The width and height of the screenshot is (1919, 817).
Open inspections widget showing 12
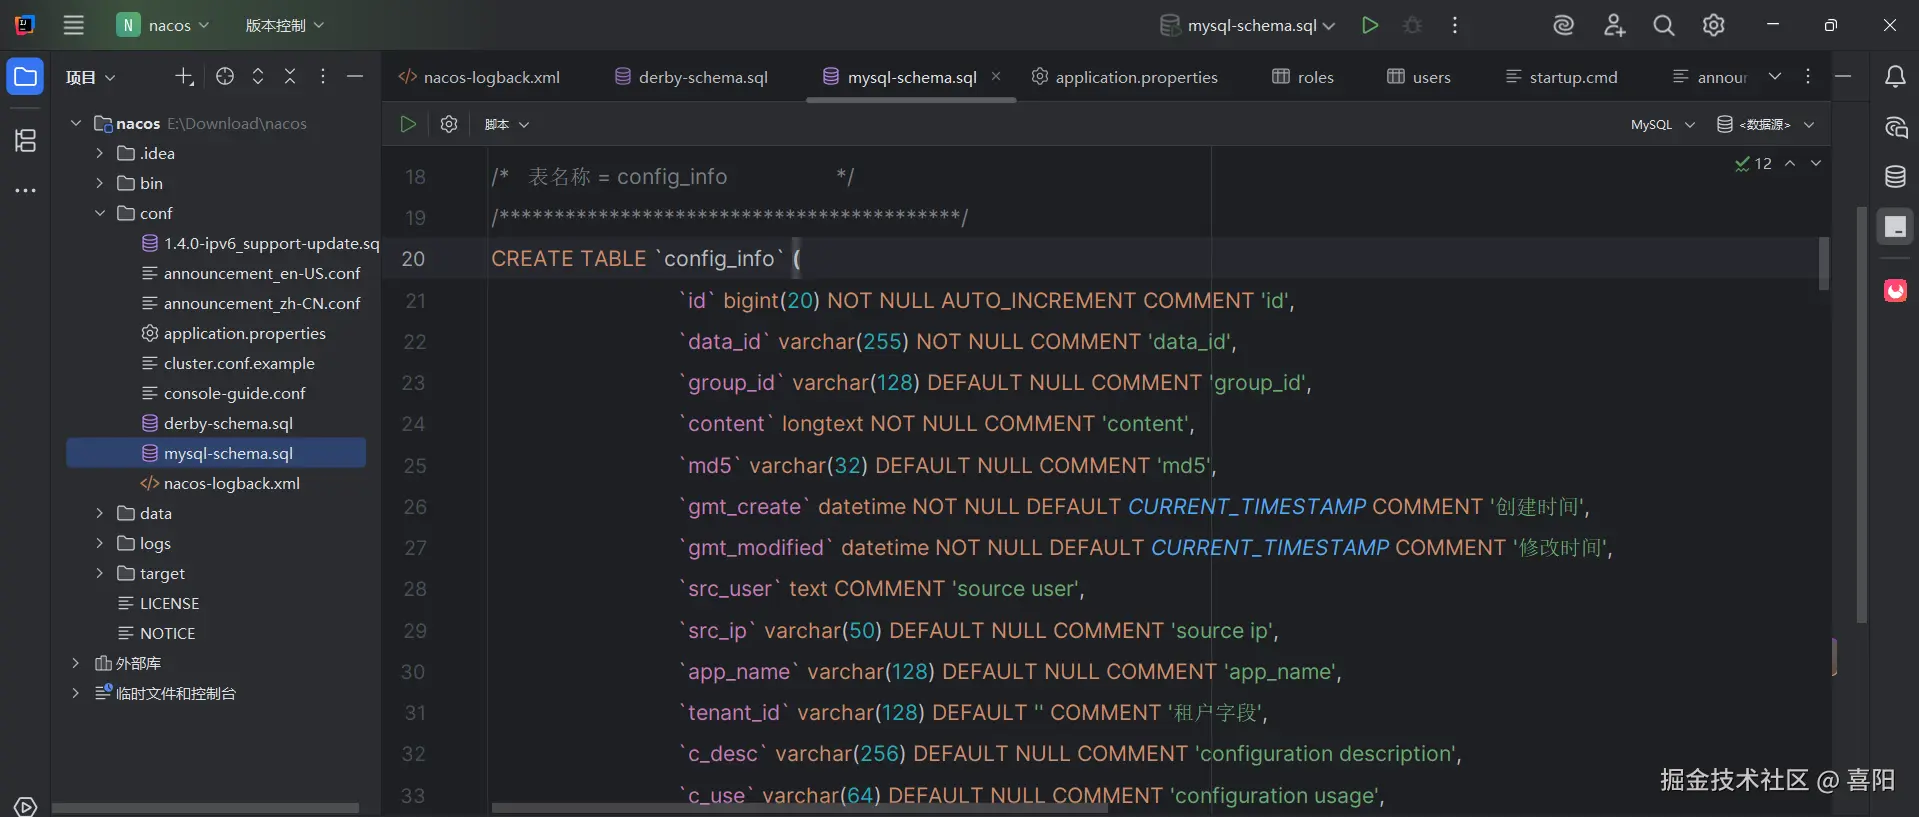click(x=1753, y=163)
